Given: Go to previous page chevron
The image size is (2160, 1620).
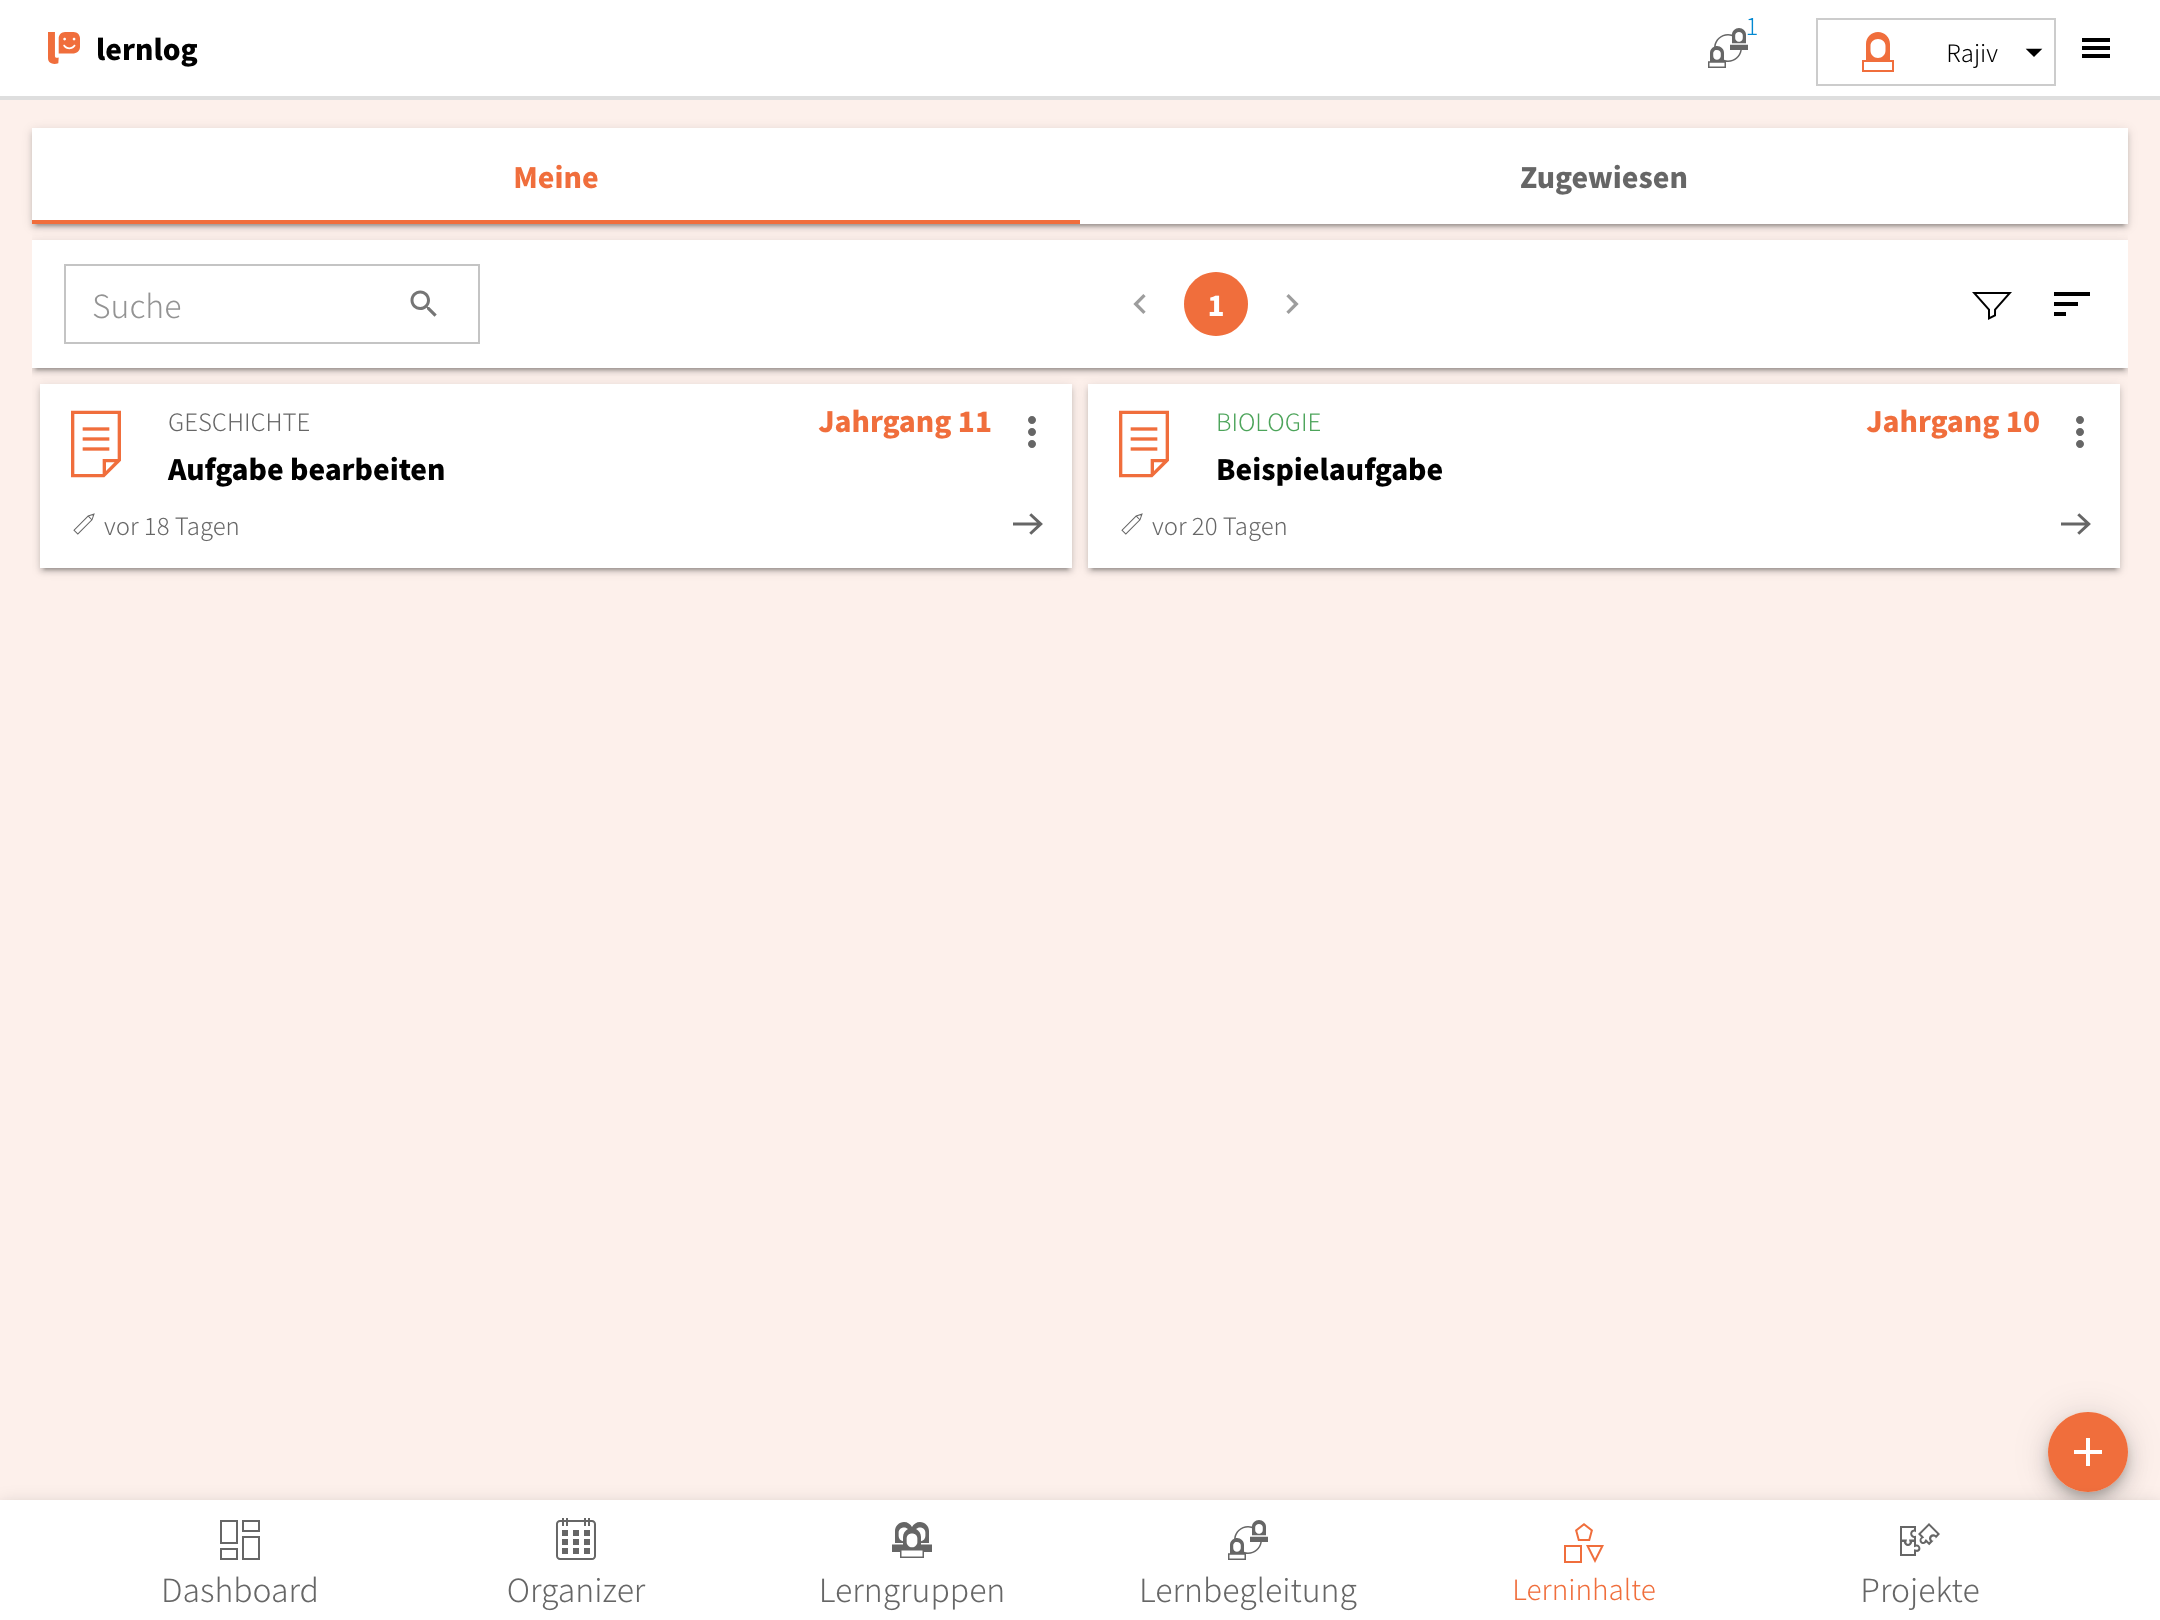Looking at the screenshot, I should click(x=1140, y=304).
